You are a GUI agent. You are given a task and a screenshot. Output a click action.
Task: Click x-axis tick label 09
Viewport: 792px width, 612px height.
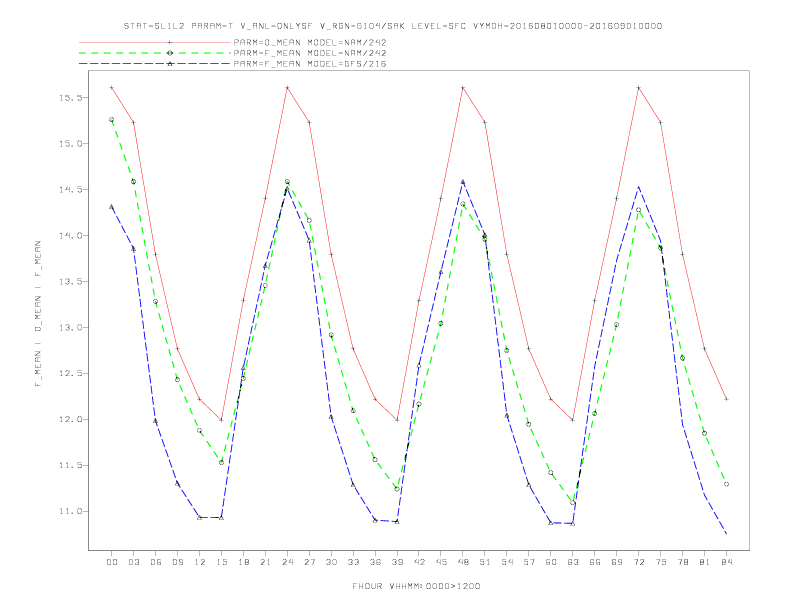pyautogui.click(x=178, y=562)
